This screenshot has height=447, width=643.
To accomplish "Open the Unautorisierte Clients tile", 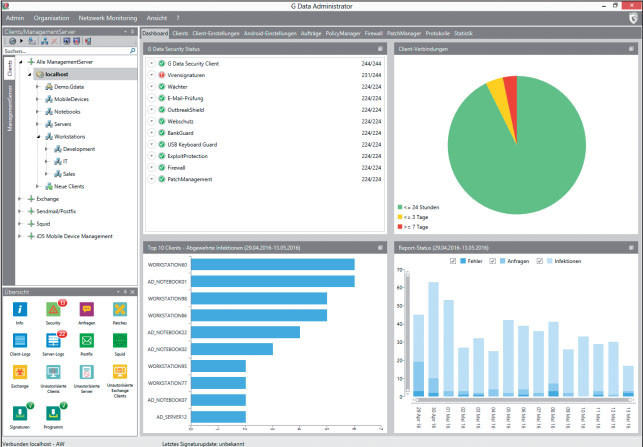I will (x=53, y=372).
